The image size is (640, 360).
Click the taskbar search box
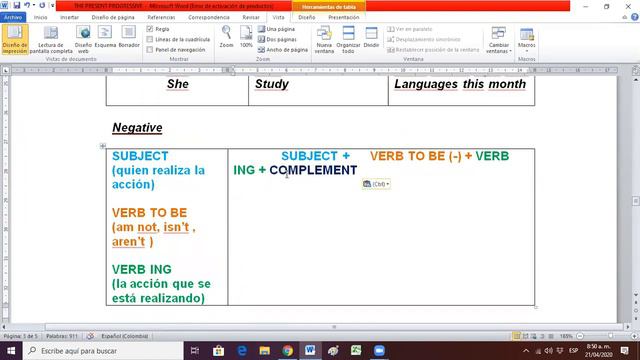(103, 351)
